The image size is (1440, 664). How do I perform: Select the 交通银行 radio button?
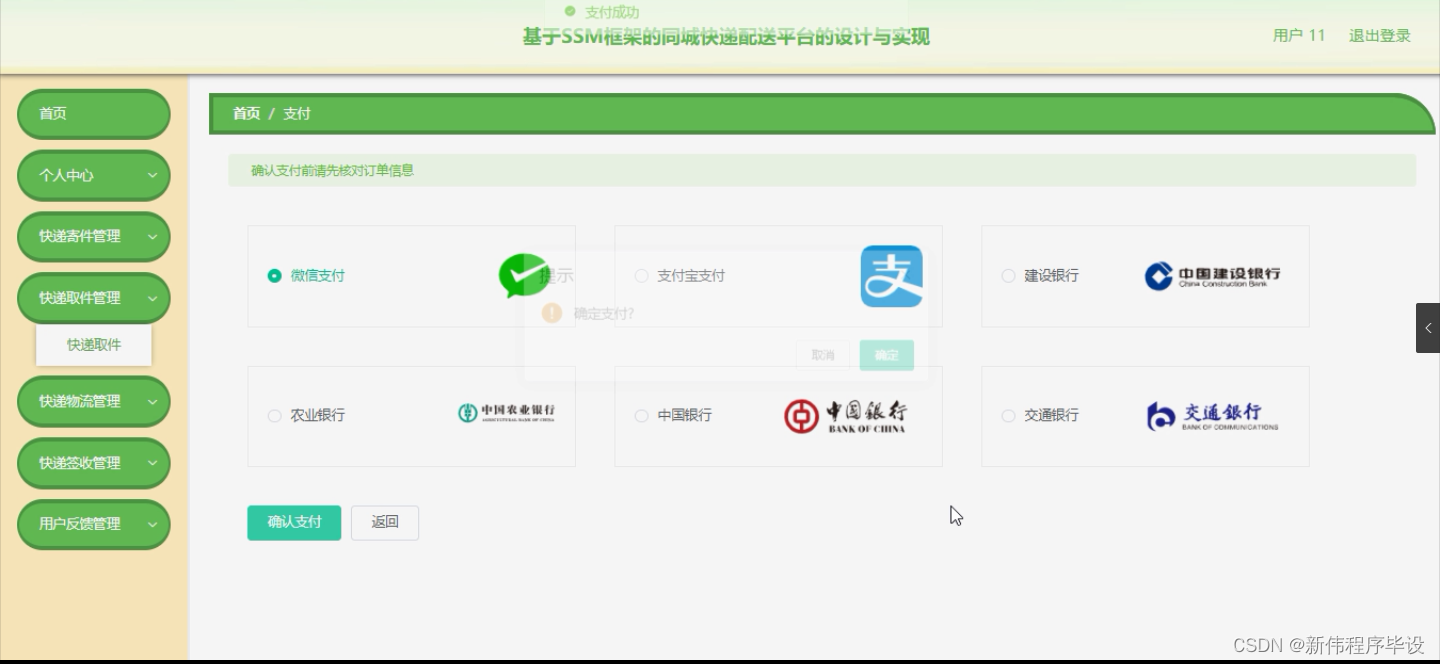1008,416
